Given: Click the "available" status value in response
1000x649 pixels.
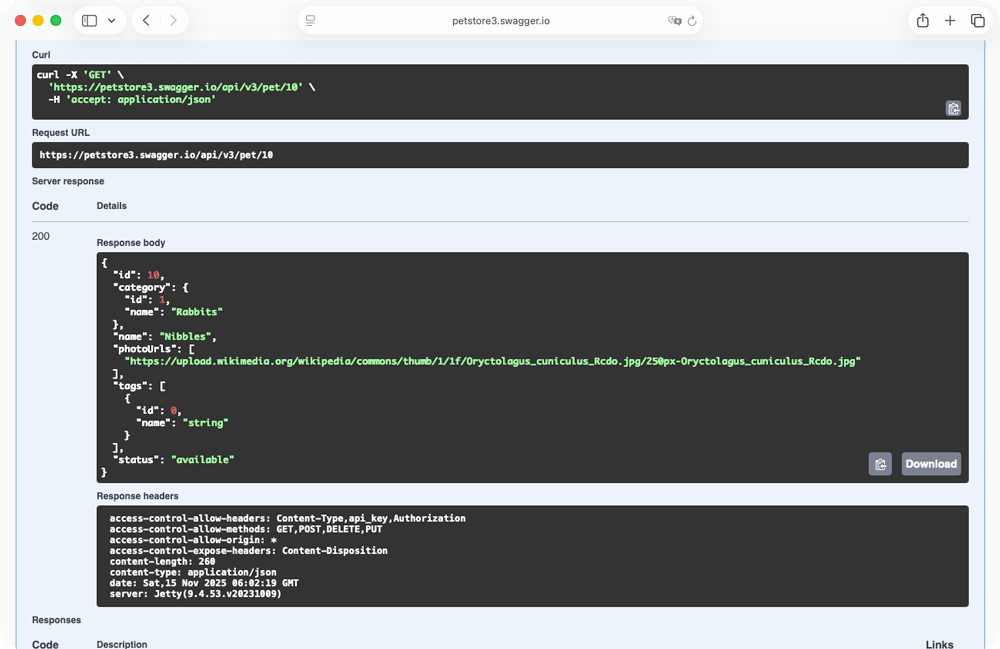Looking at the screenshot, I should [203, 459].
